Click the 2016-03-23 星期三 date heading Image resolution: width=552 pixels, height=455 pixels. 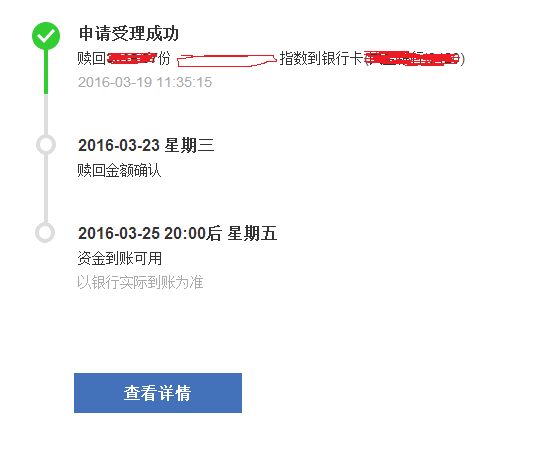(146, 145)
